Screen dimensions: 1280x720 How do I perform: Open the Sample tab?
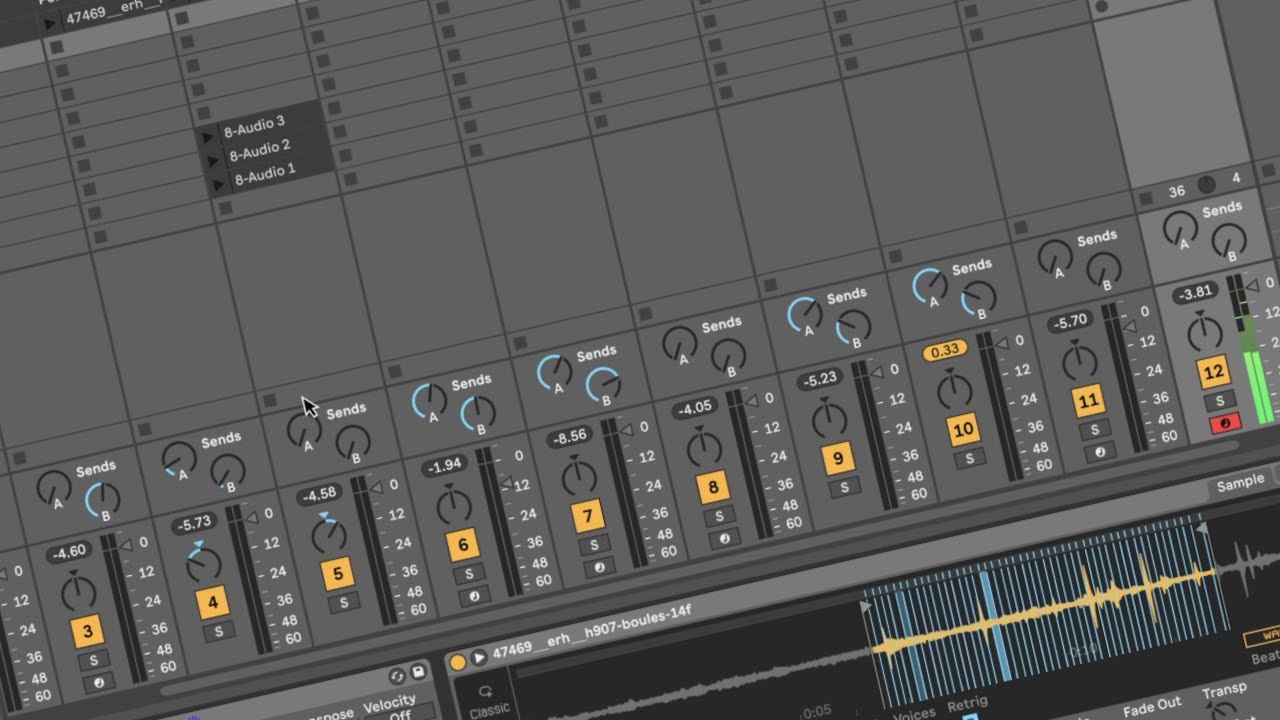(1240, 483)
